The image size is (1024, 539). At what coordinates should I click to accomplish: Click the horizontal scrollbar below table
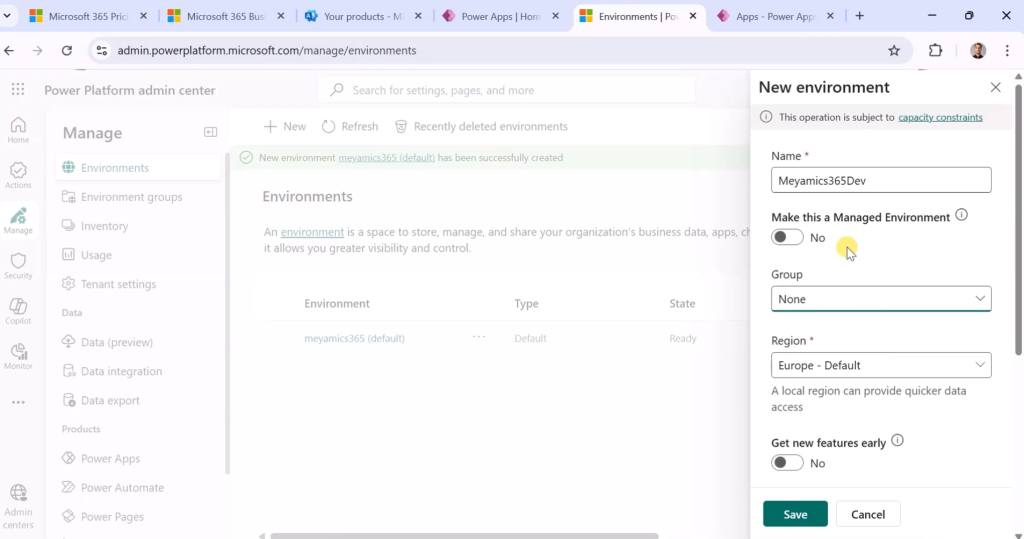click(464, 536)
